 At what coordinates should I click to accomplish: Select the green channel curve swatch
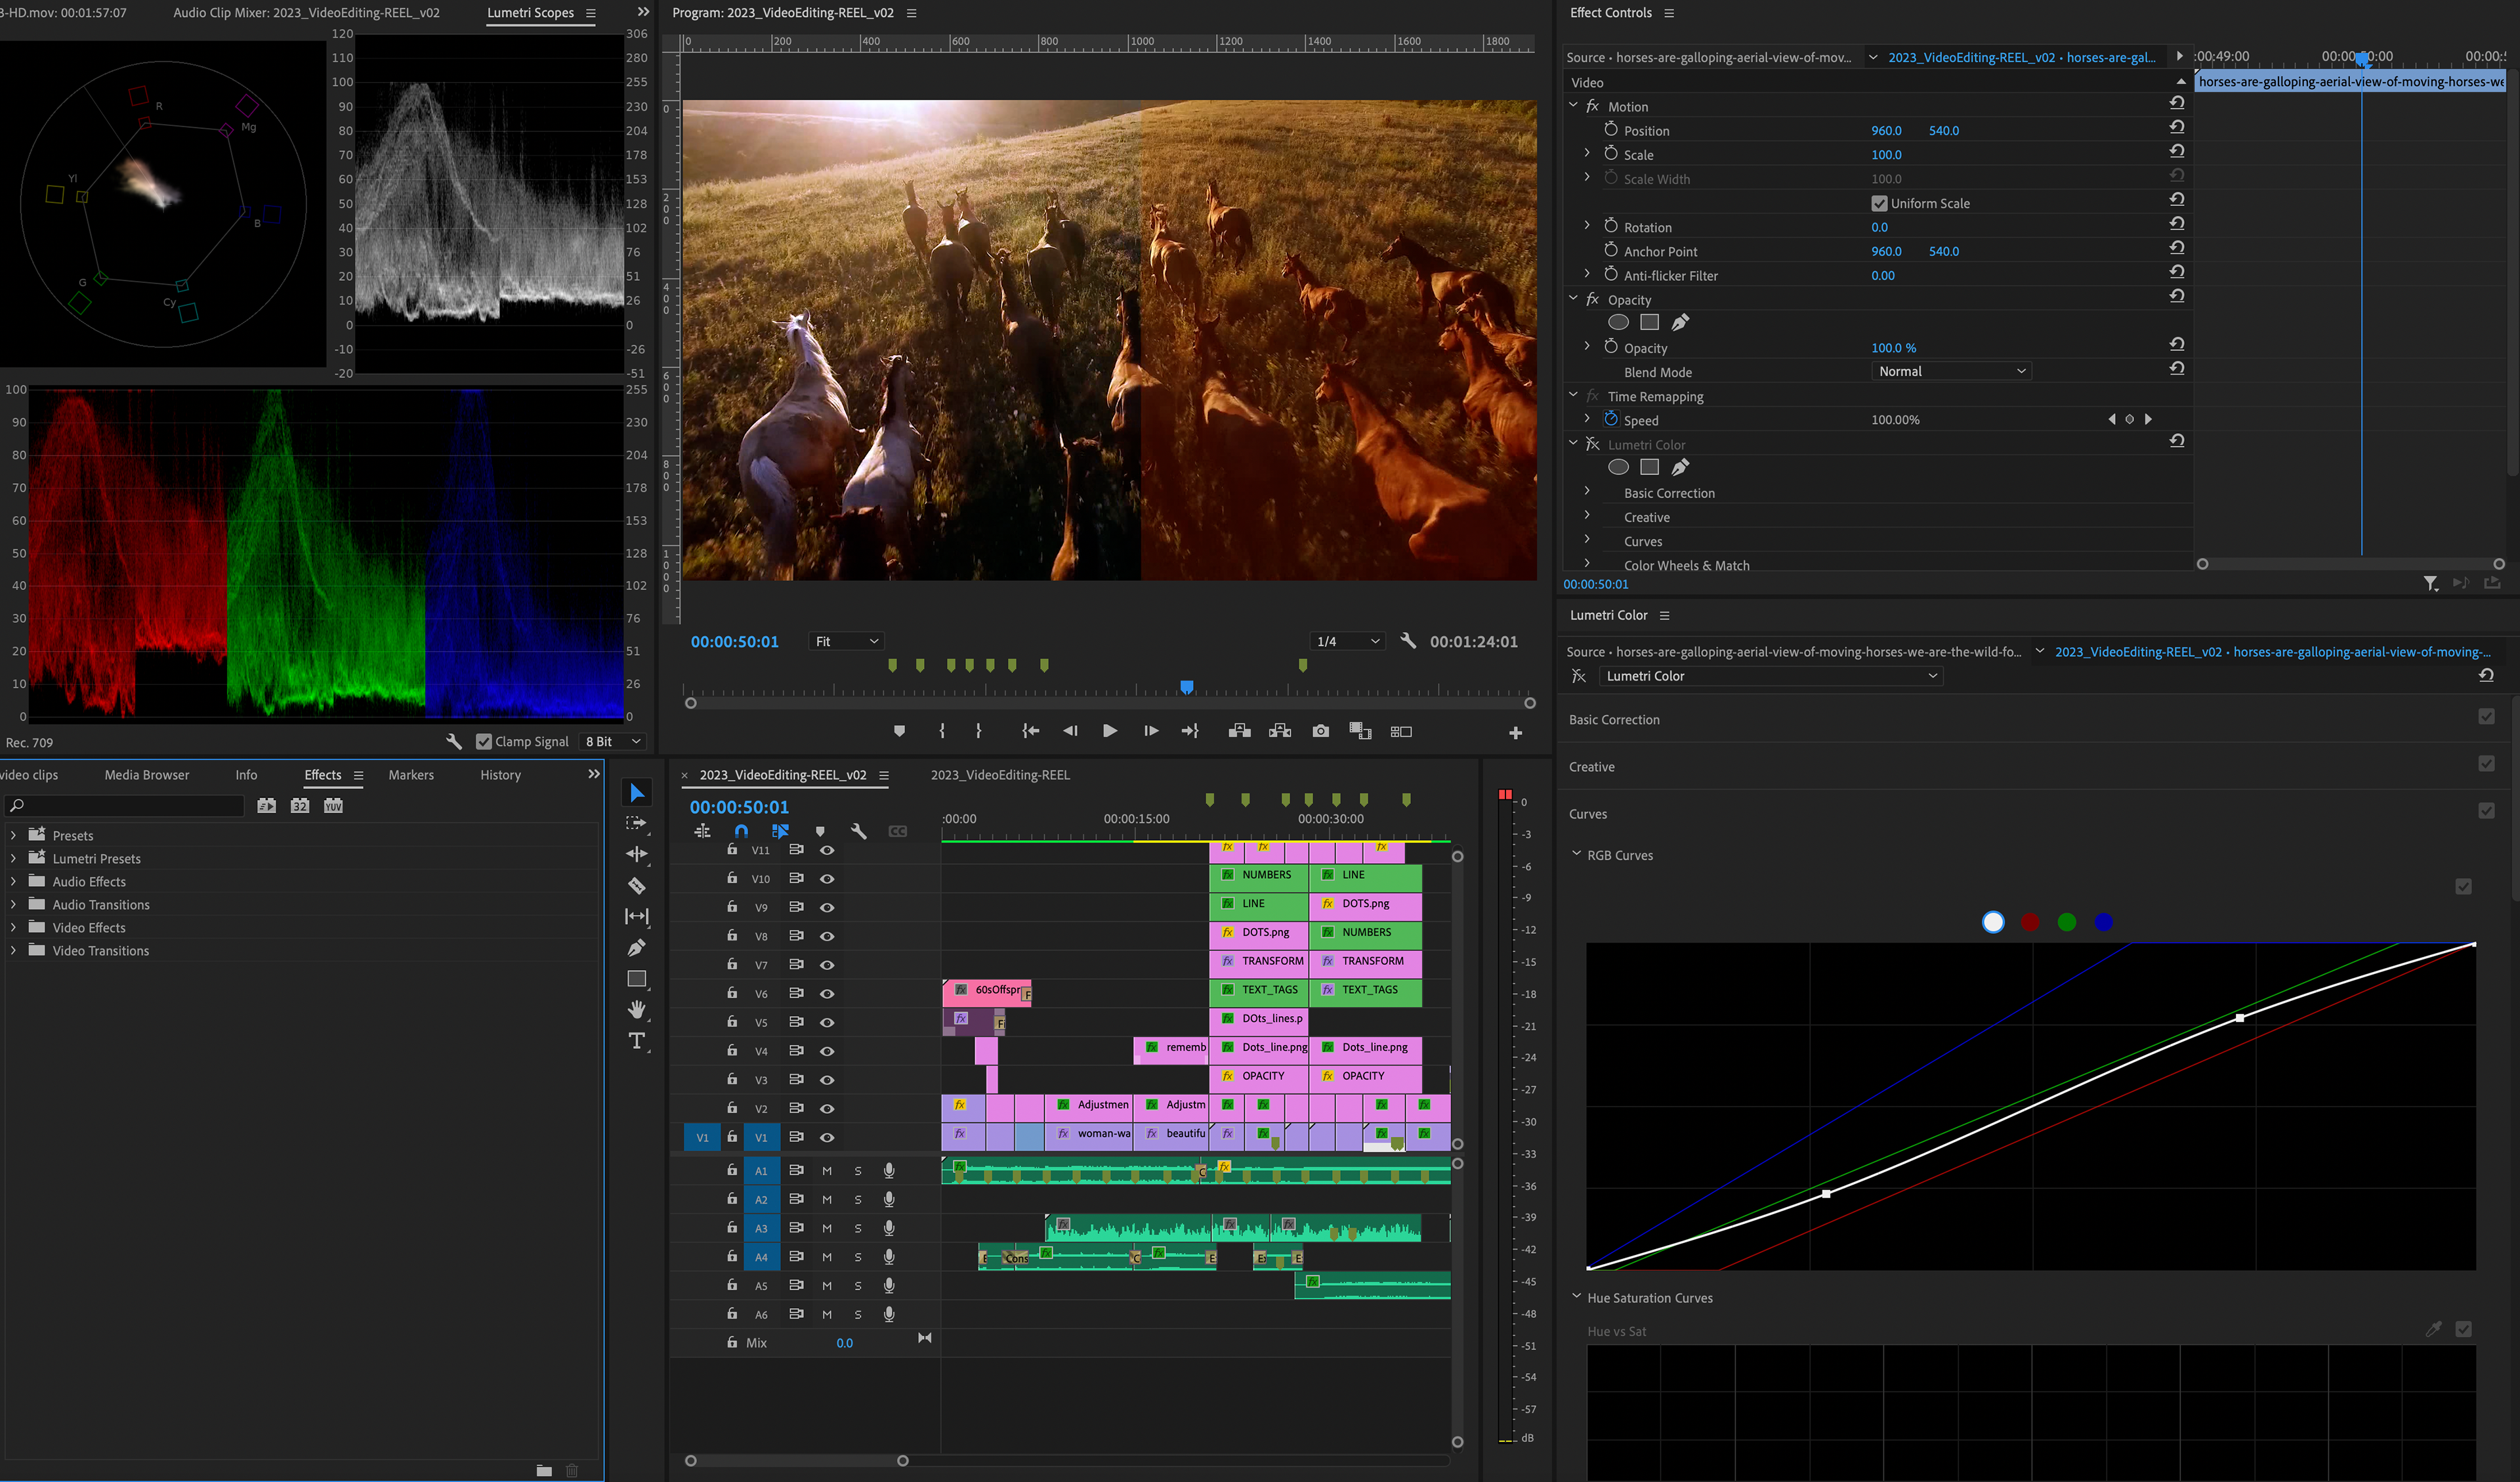2067,922
